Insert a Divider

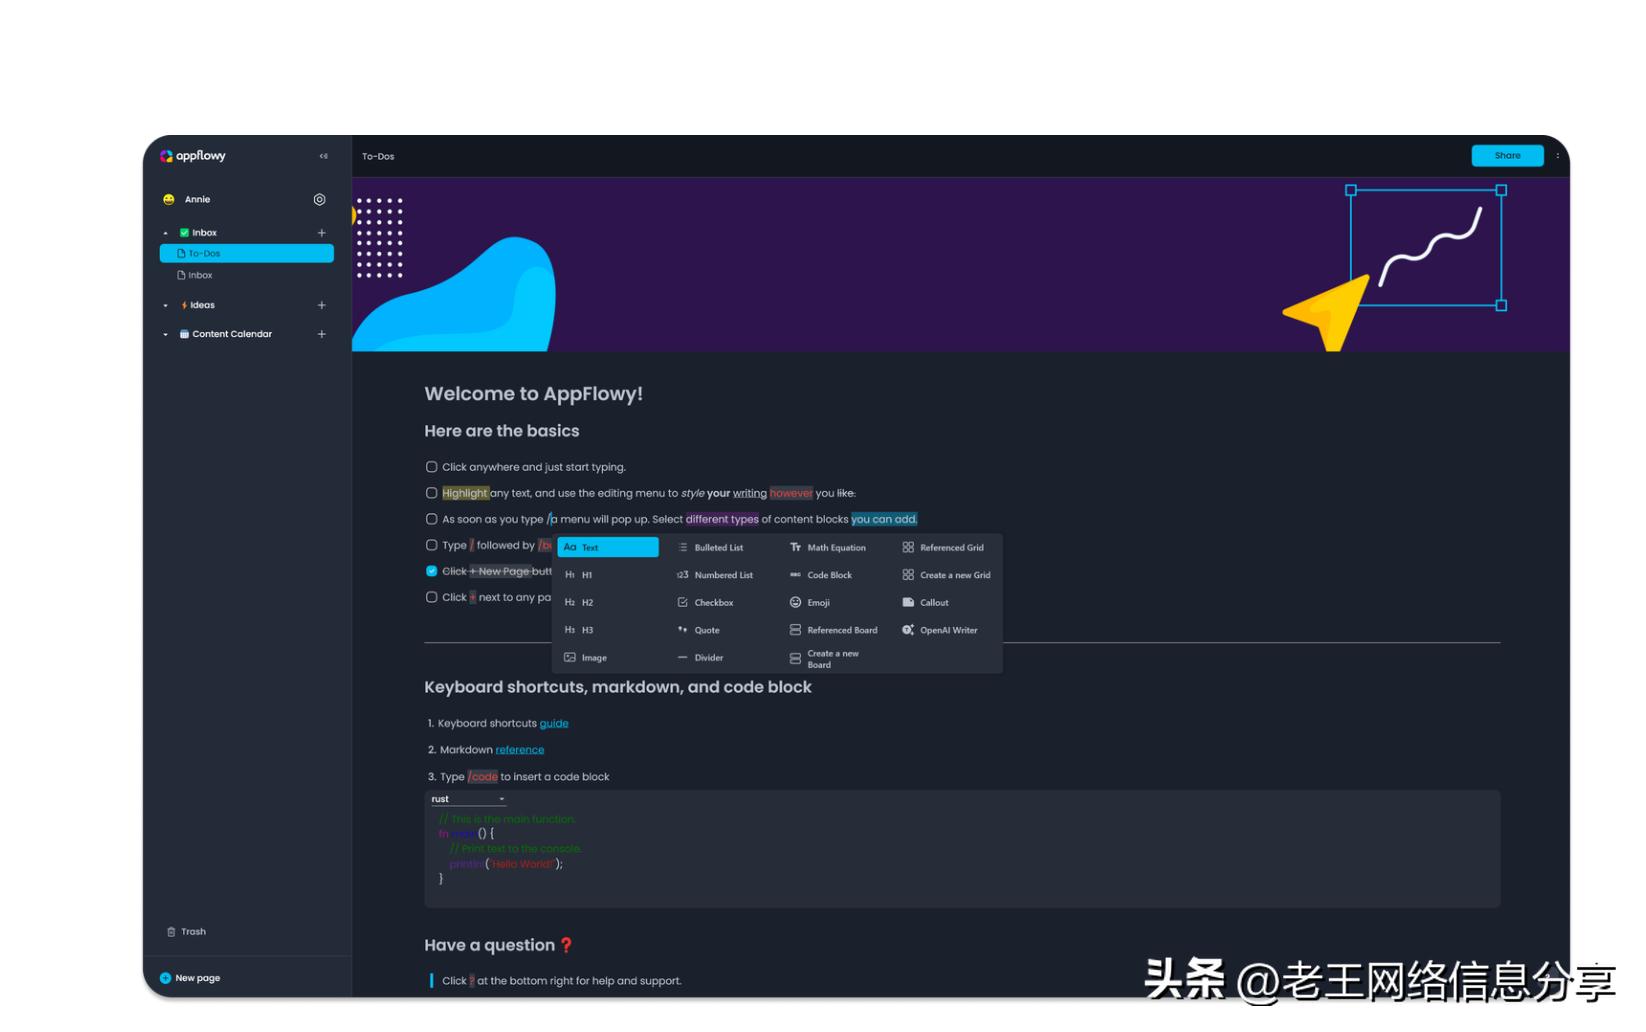[x=708, y=657]
